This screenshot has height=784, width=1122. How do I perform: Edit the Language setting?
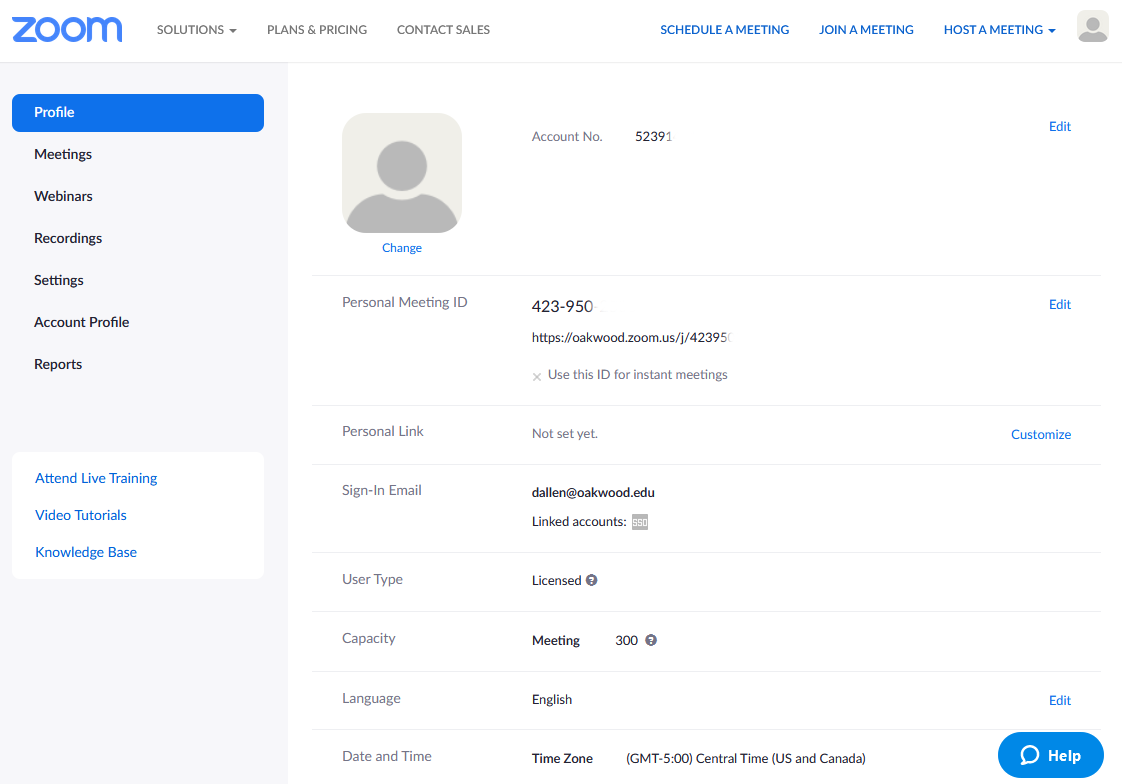tap(1060, 700)
